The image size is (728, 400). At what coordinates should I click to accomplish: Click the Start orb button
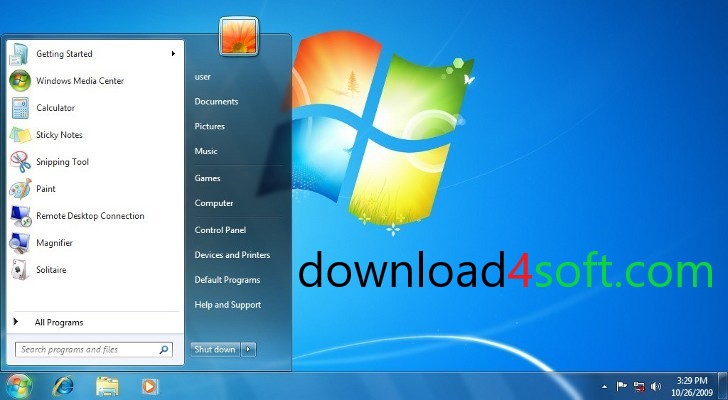(x=19, y=386)
